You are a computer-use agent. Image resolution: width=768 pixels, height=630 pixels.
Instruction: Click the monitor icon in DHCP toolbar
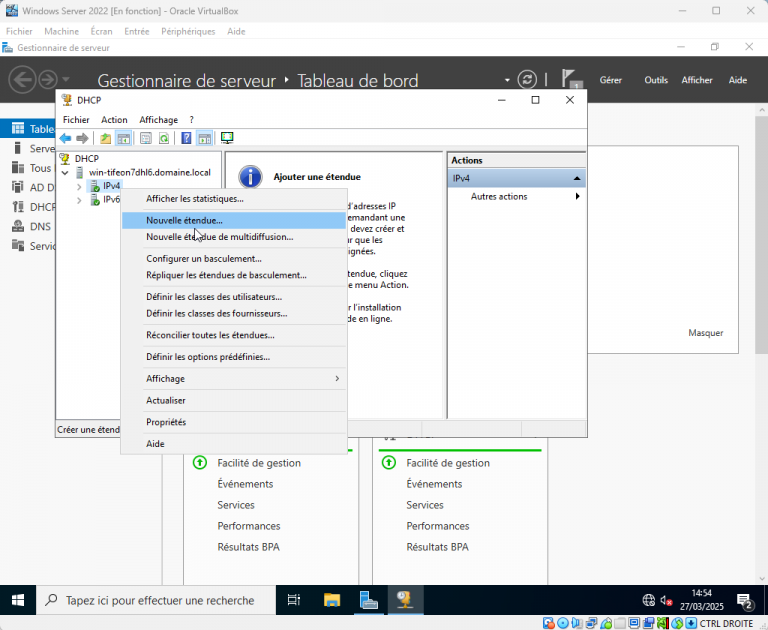pyautogui.click(x=227, y=138)
